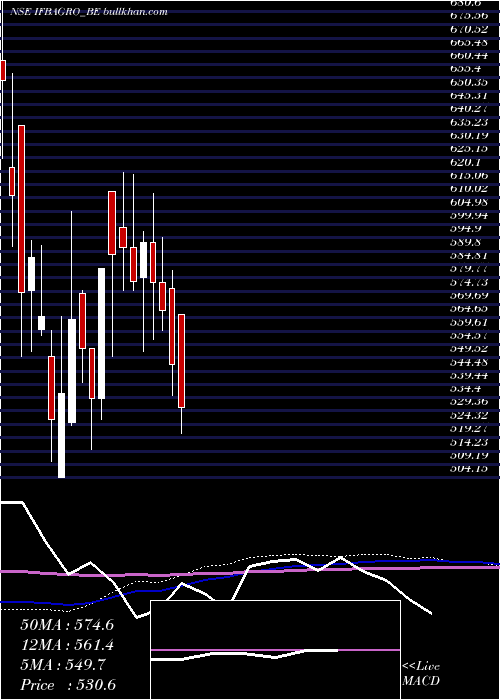Click the 665.48 price axis label
The height and width of the screenshot is (700, 500).
click(468, 42)
